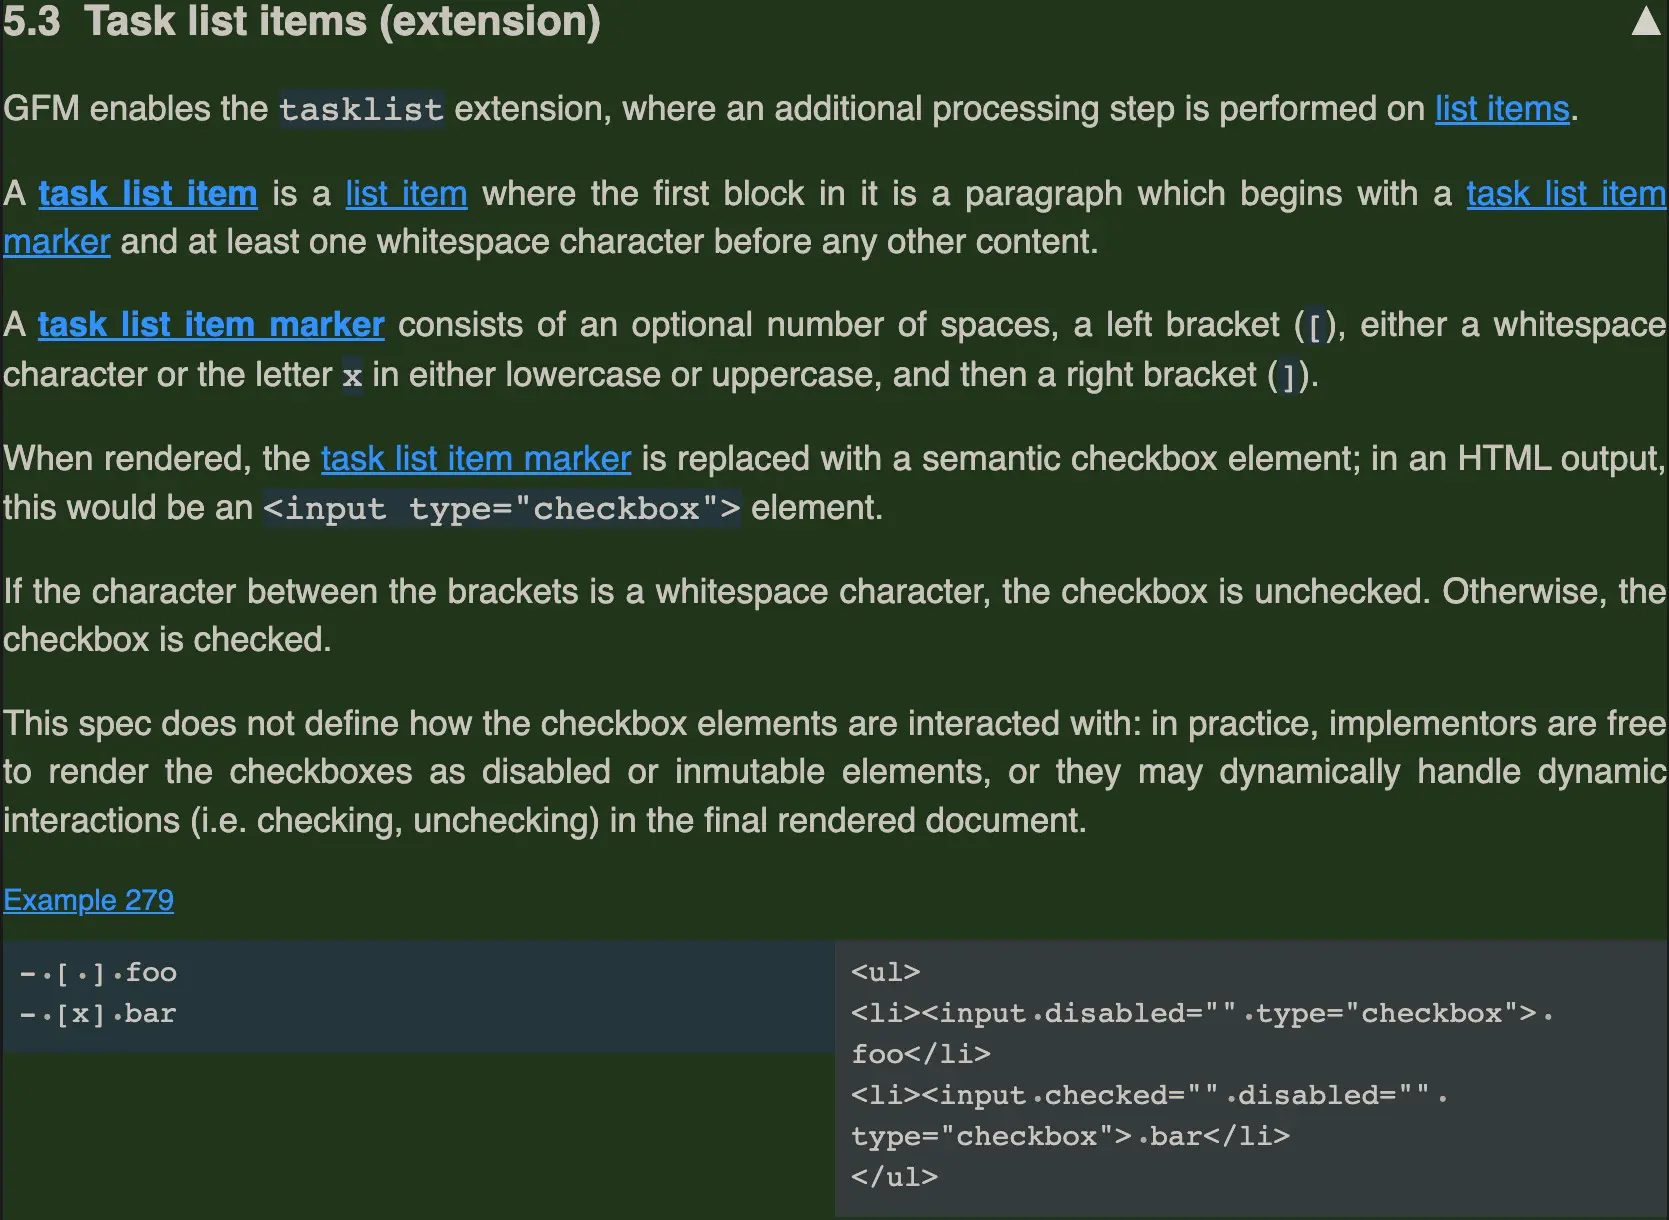Click the bold 'task list item' definition link

click(148, 194)
